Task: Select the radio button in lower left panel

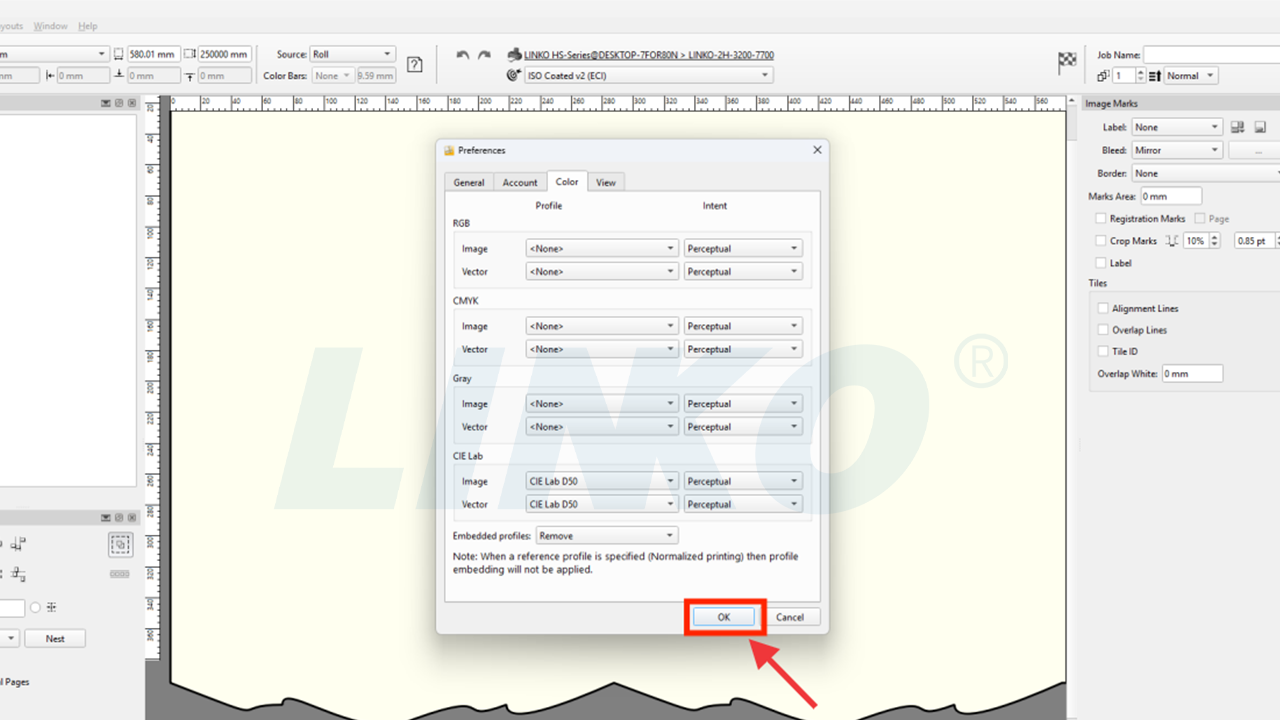Action: [35, 607]
